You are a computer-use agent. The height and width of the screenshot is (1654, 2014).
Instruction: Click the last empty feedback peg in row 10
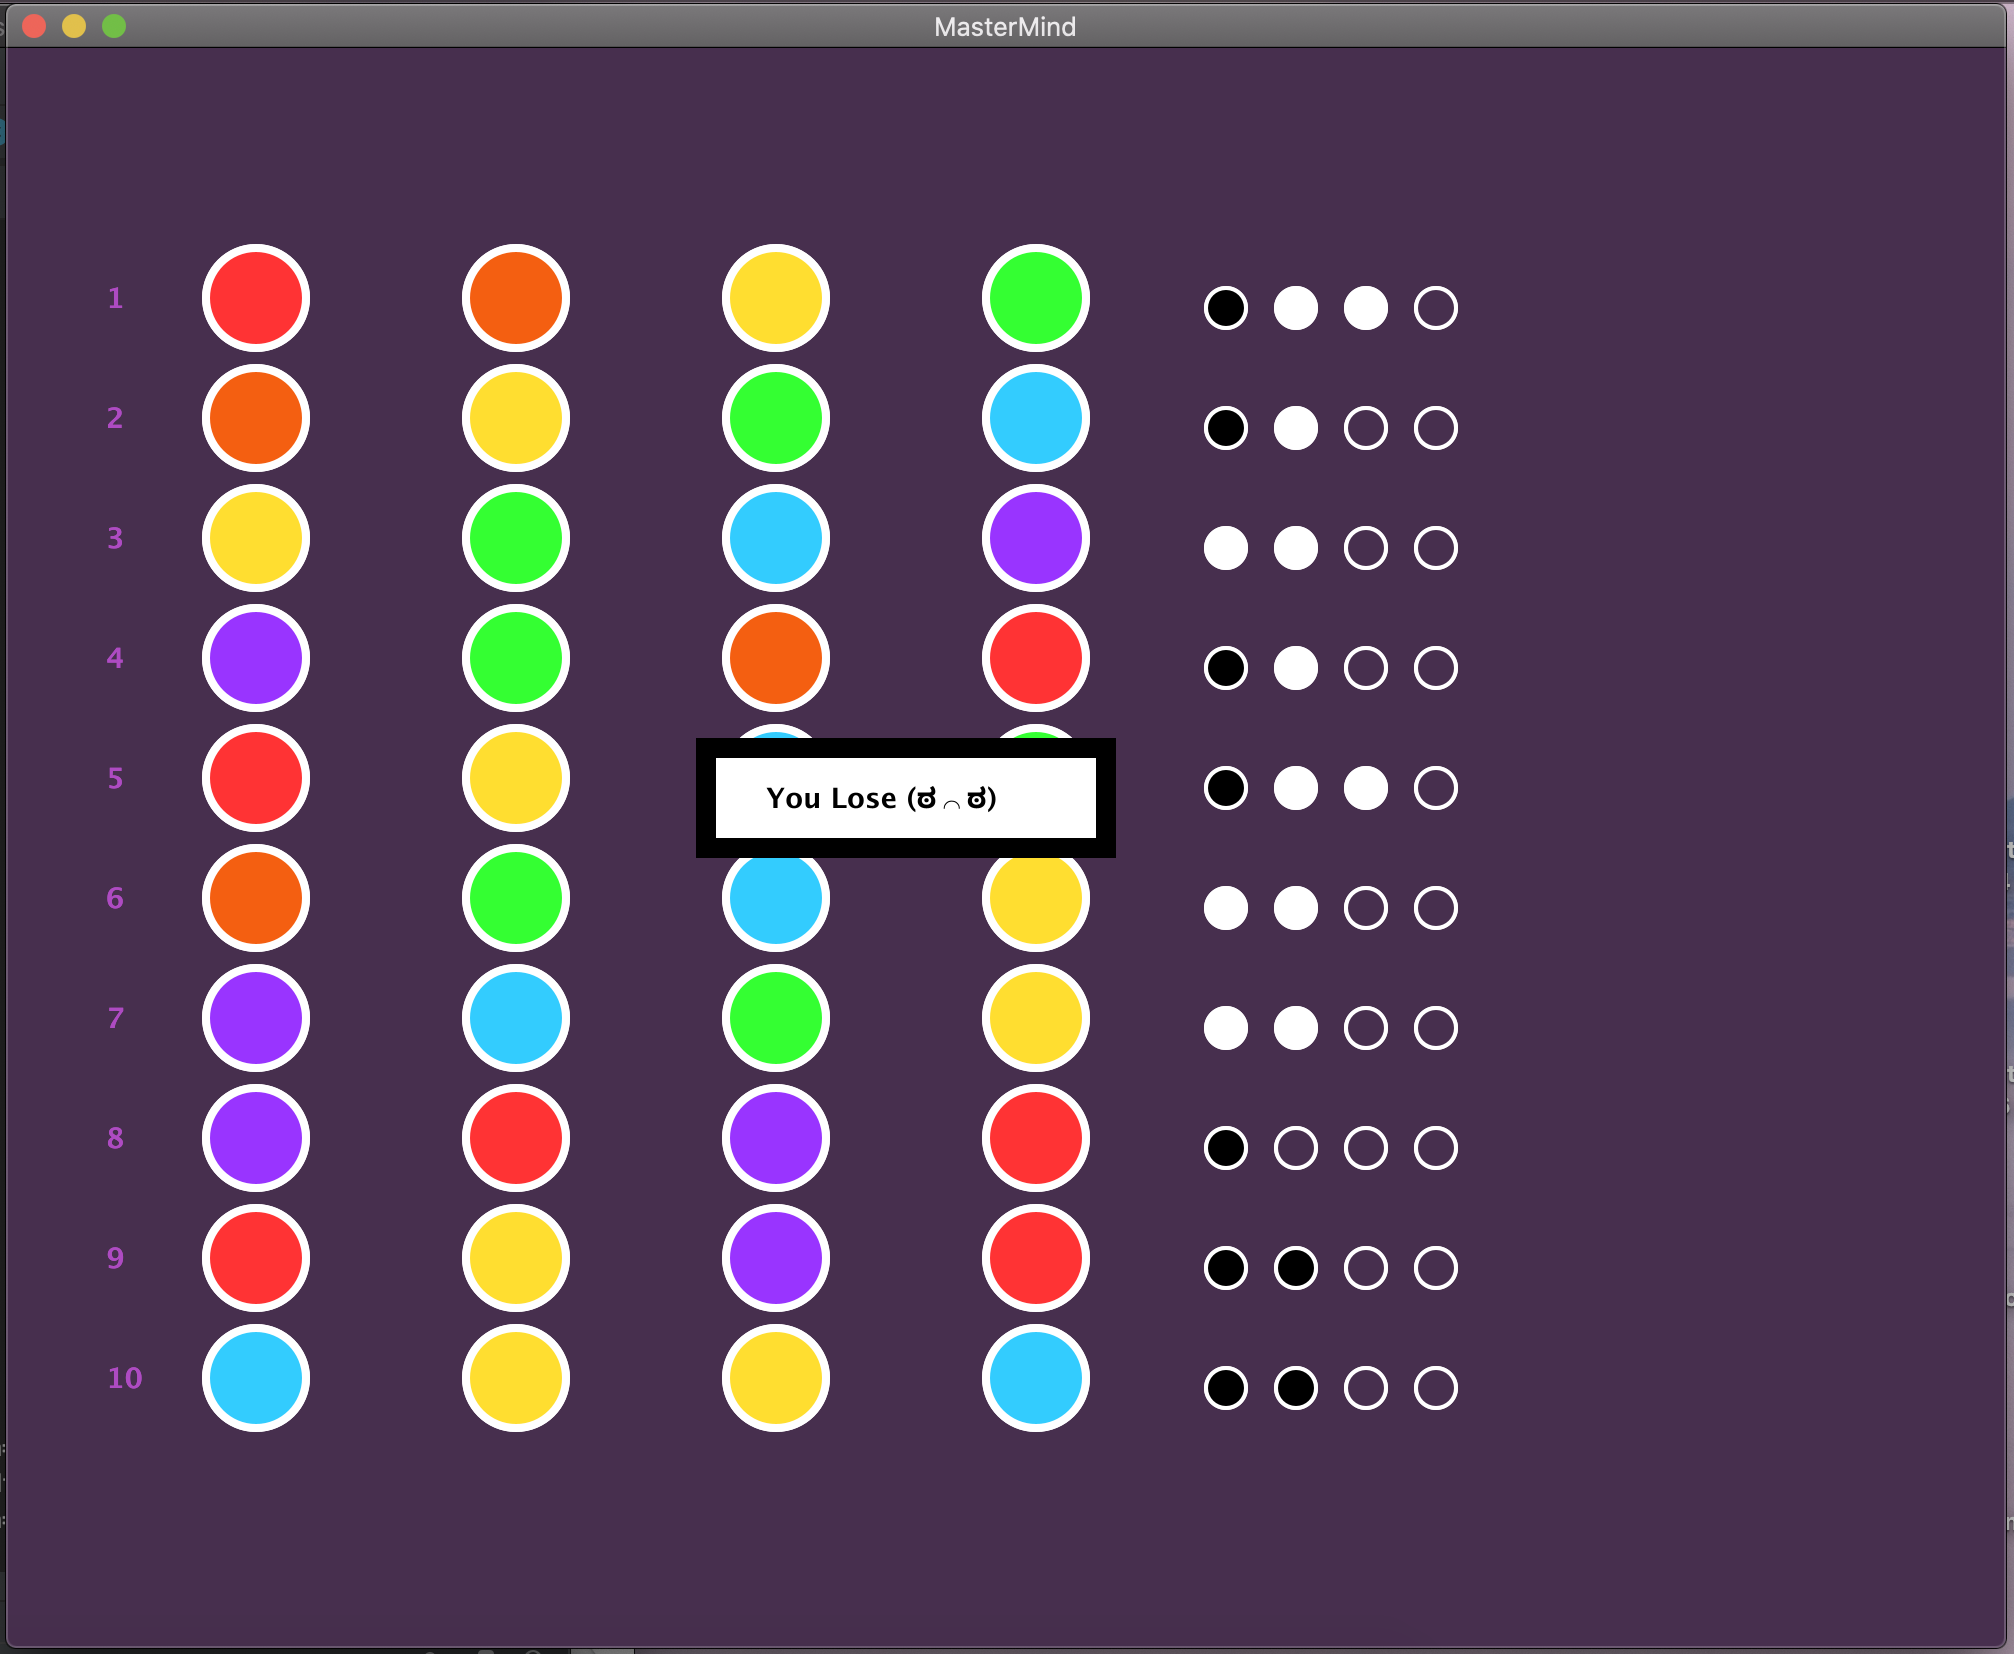click(1436, 1388)
